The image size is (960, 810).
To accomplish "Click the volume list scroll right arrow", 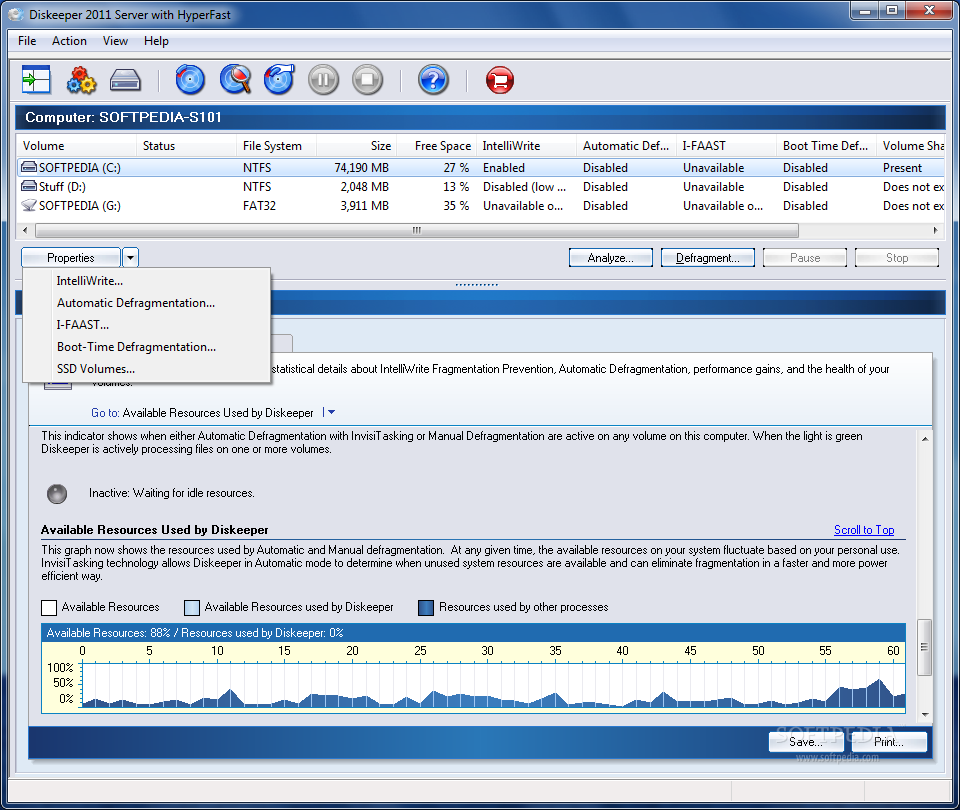I will 936,230.
